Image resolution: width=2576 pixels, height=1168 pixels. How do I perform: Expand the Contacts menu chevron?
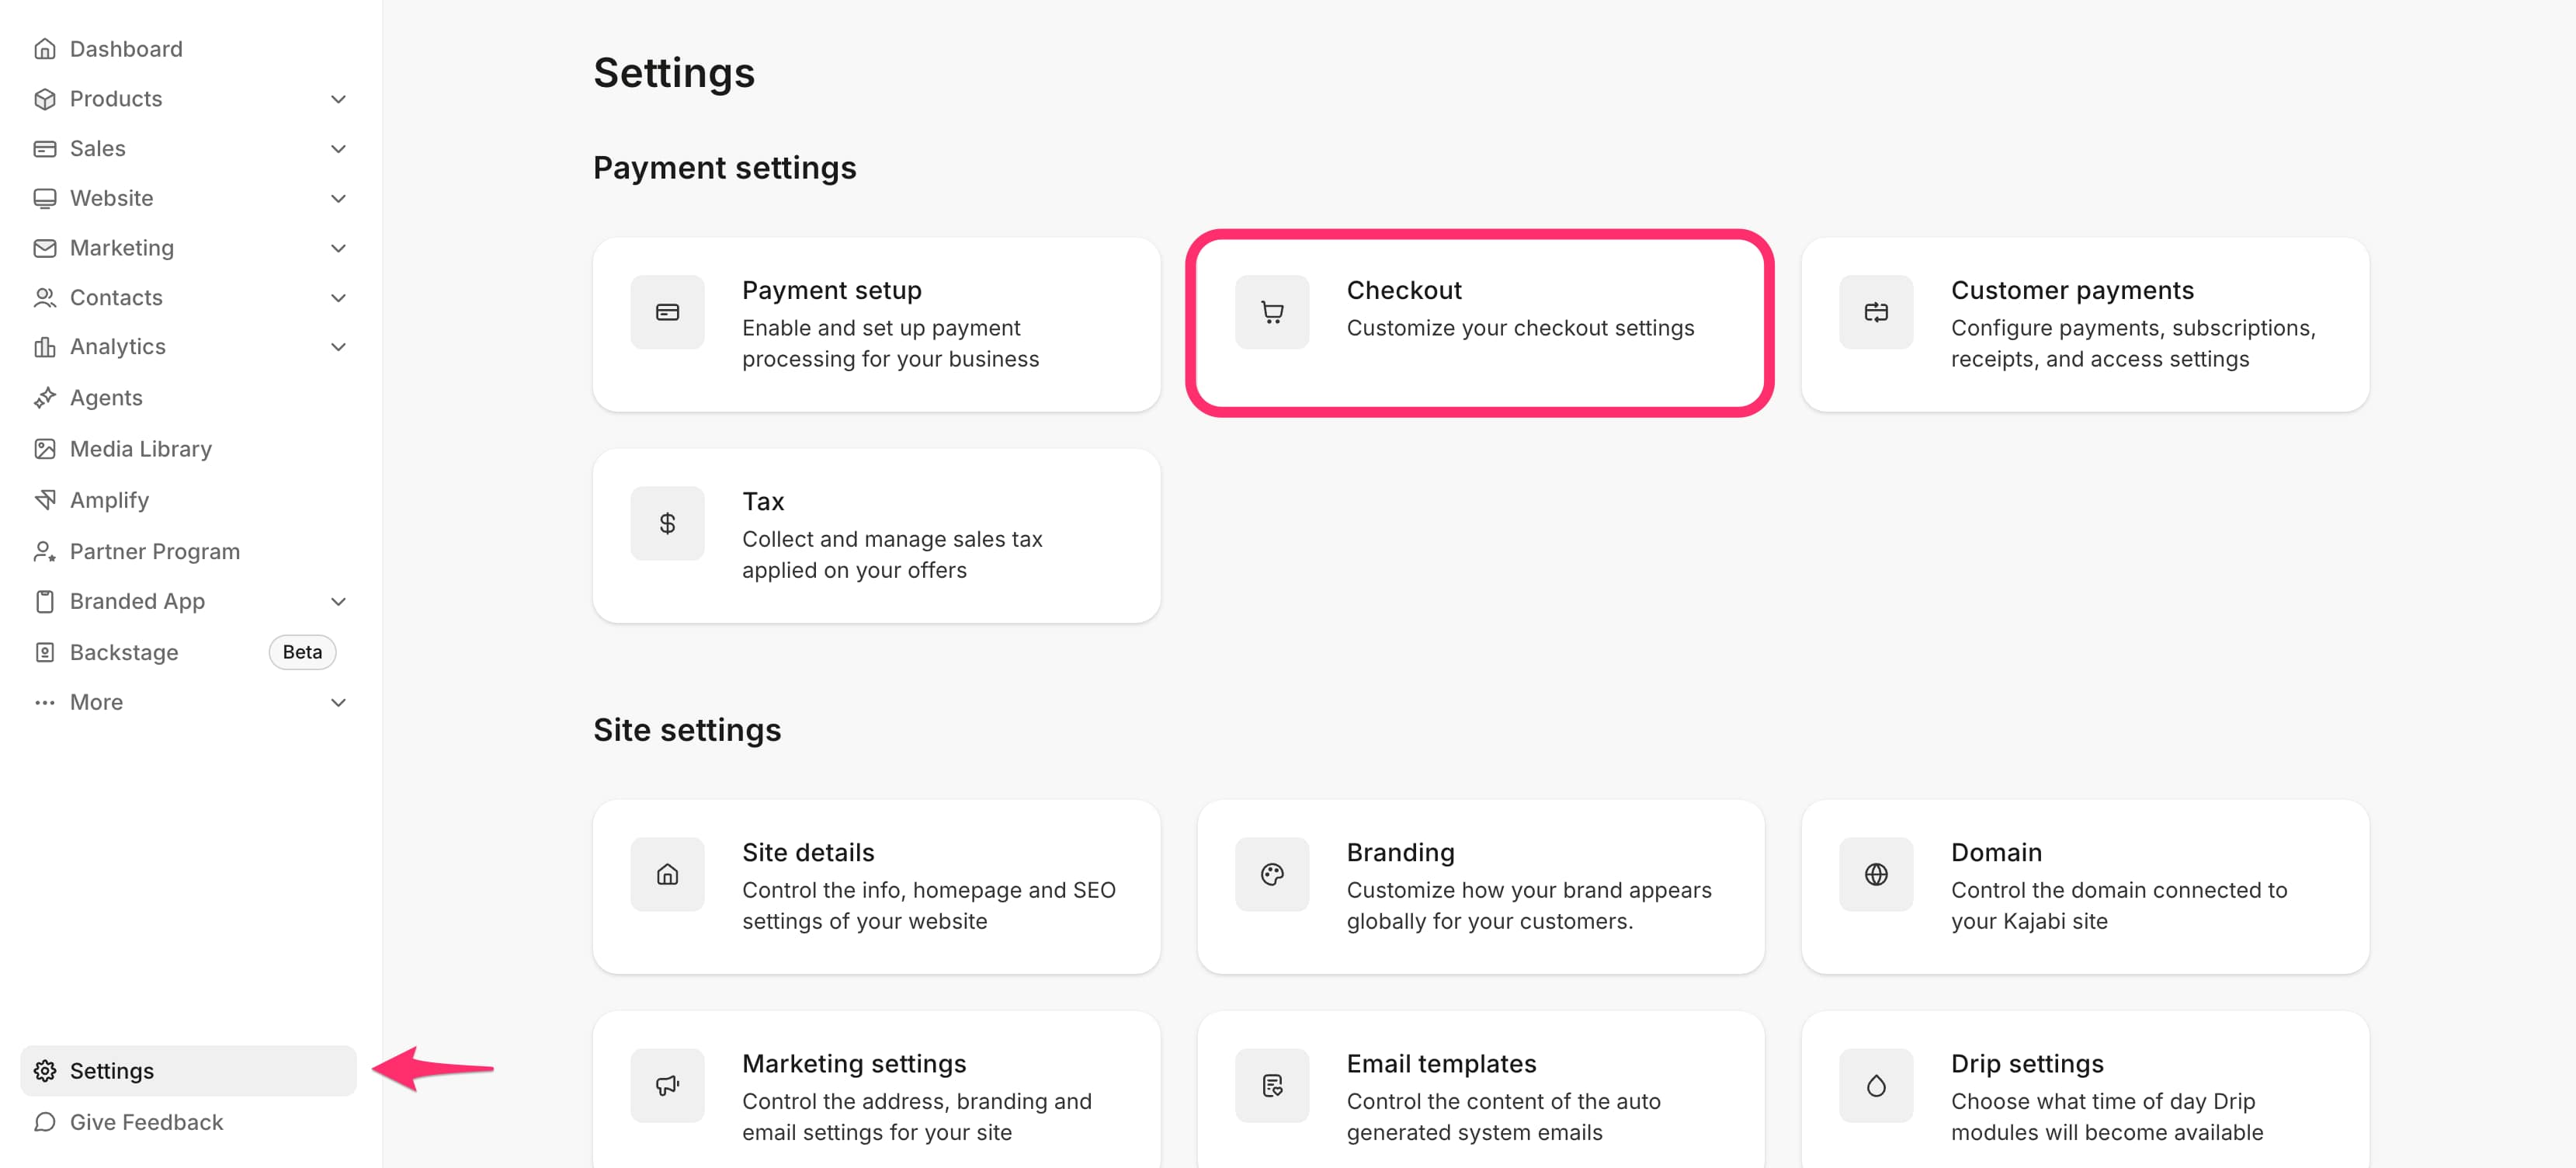(x=338, y=297)
